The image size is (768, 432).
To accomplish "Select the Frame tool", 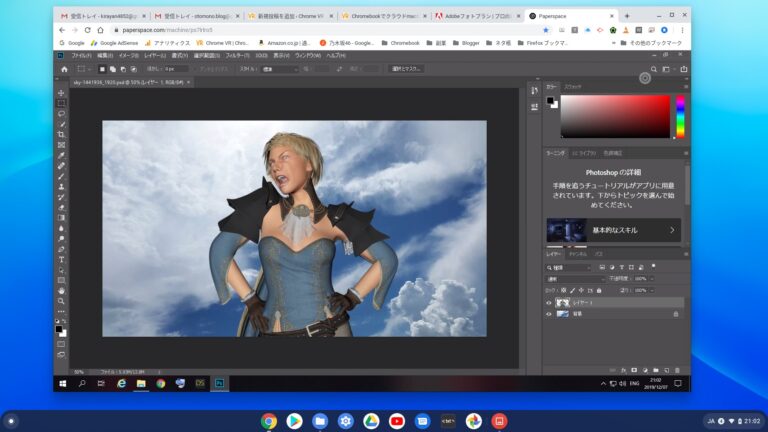I will [x=61, y=145].
